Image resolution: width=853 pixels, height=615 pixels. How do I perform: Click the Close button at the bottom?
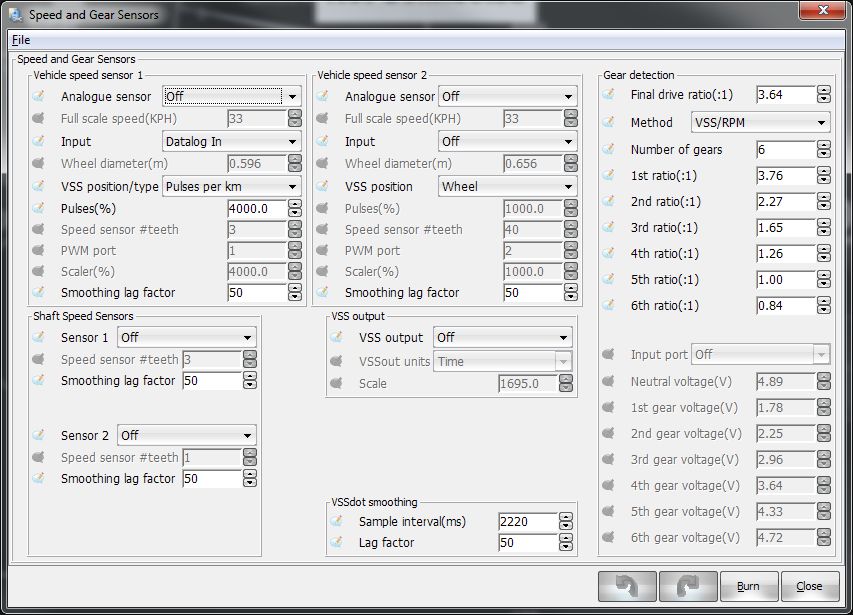tap(809, 586)
